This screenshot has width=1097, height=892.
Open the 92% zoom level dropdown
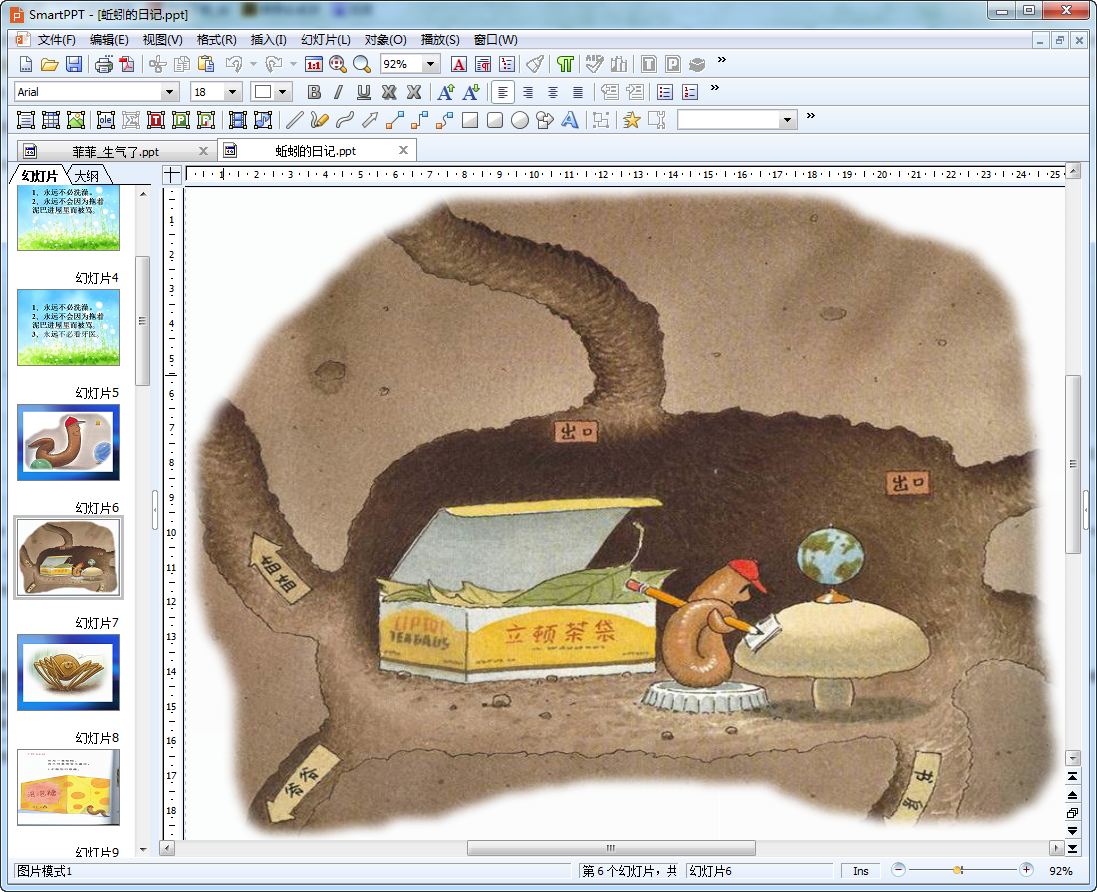click(x=431, y=64)
